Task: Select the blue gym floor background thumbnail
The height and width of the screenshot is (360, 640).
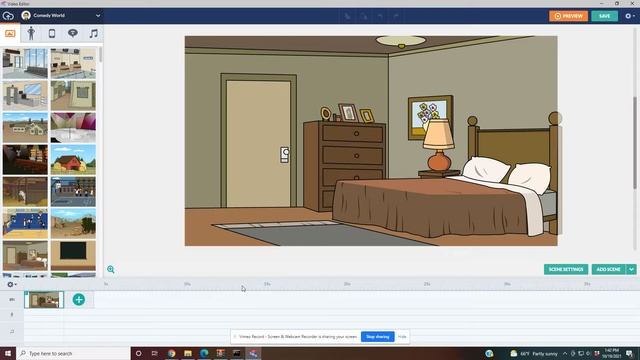Action: pos(25,224)
